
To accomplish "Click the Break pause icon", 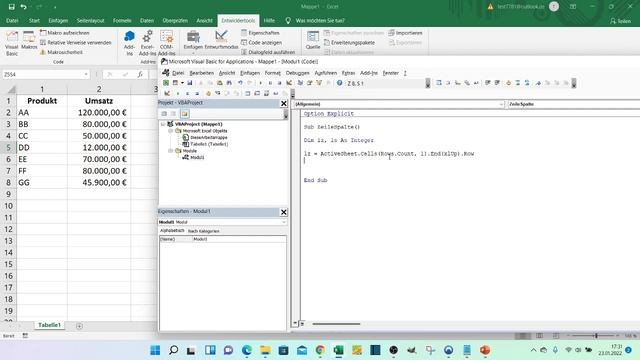I will click(270, 83).
